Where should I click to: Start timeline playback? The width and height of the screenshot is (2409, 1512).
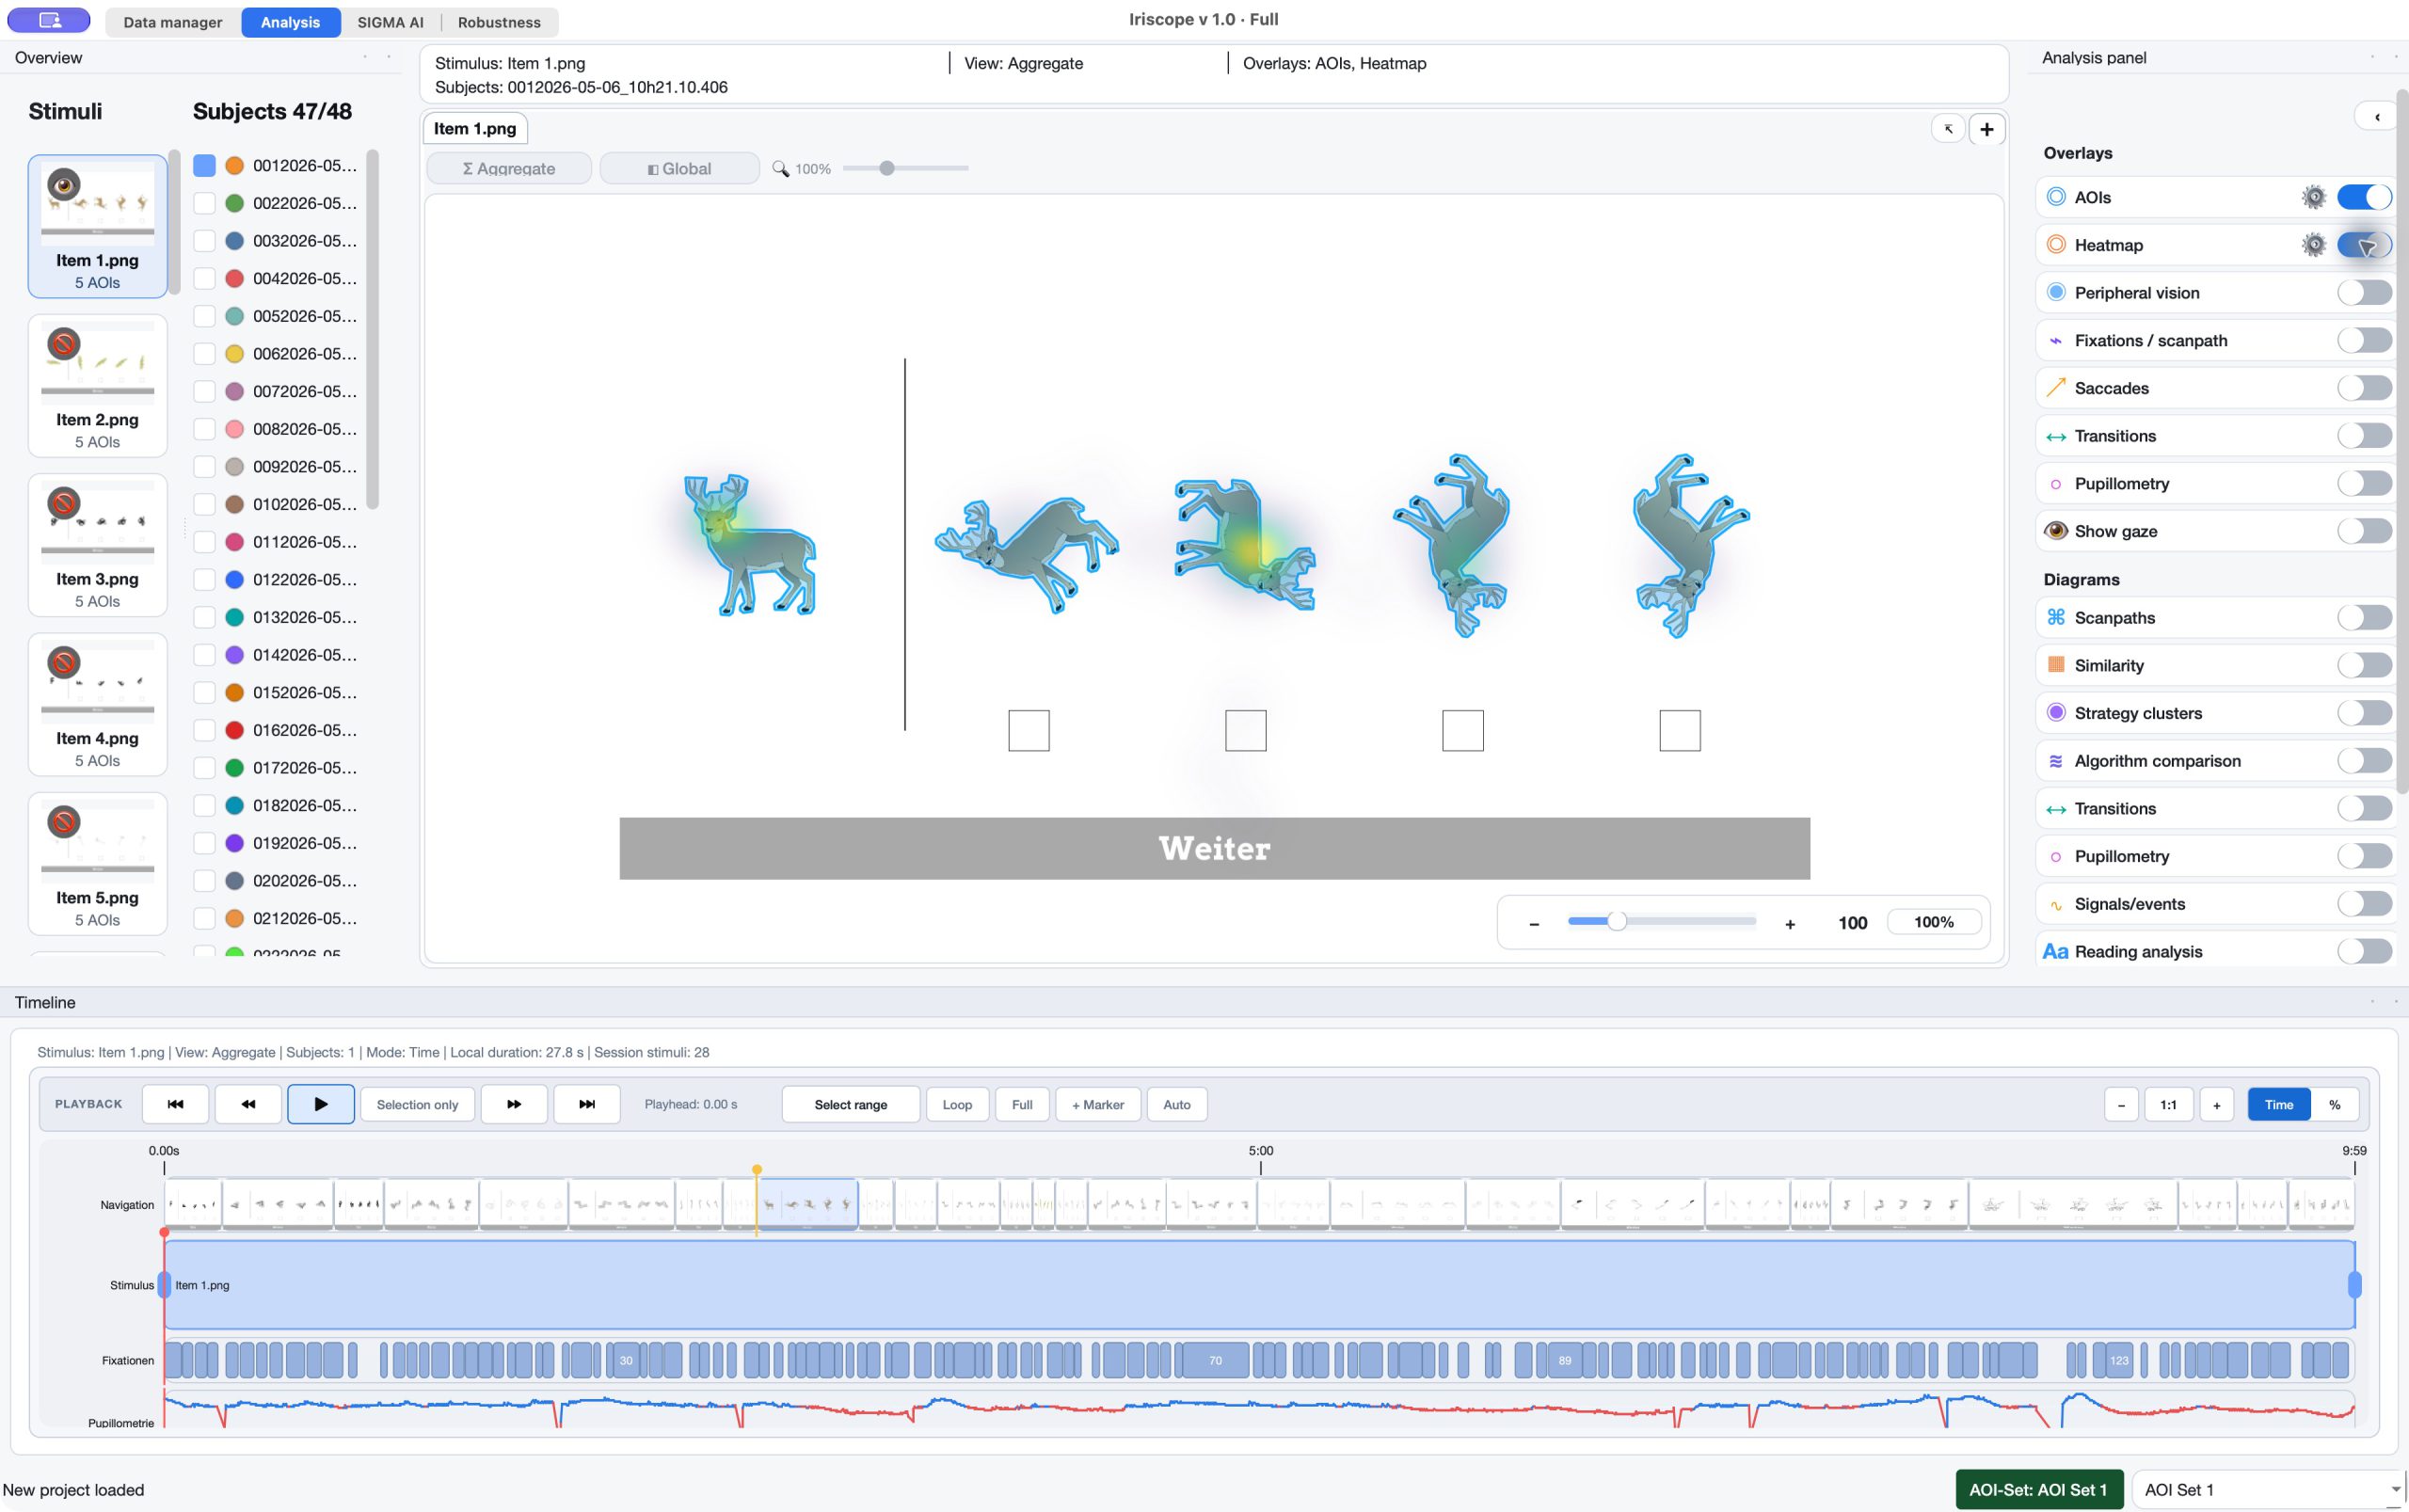(x=321, y=1104)
